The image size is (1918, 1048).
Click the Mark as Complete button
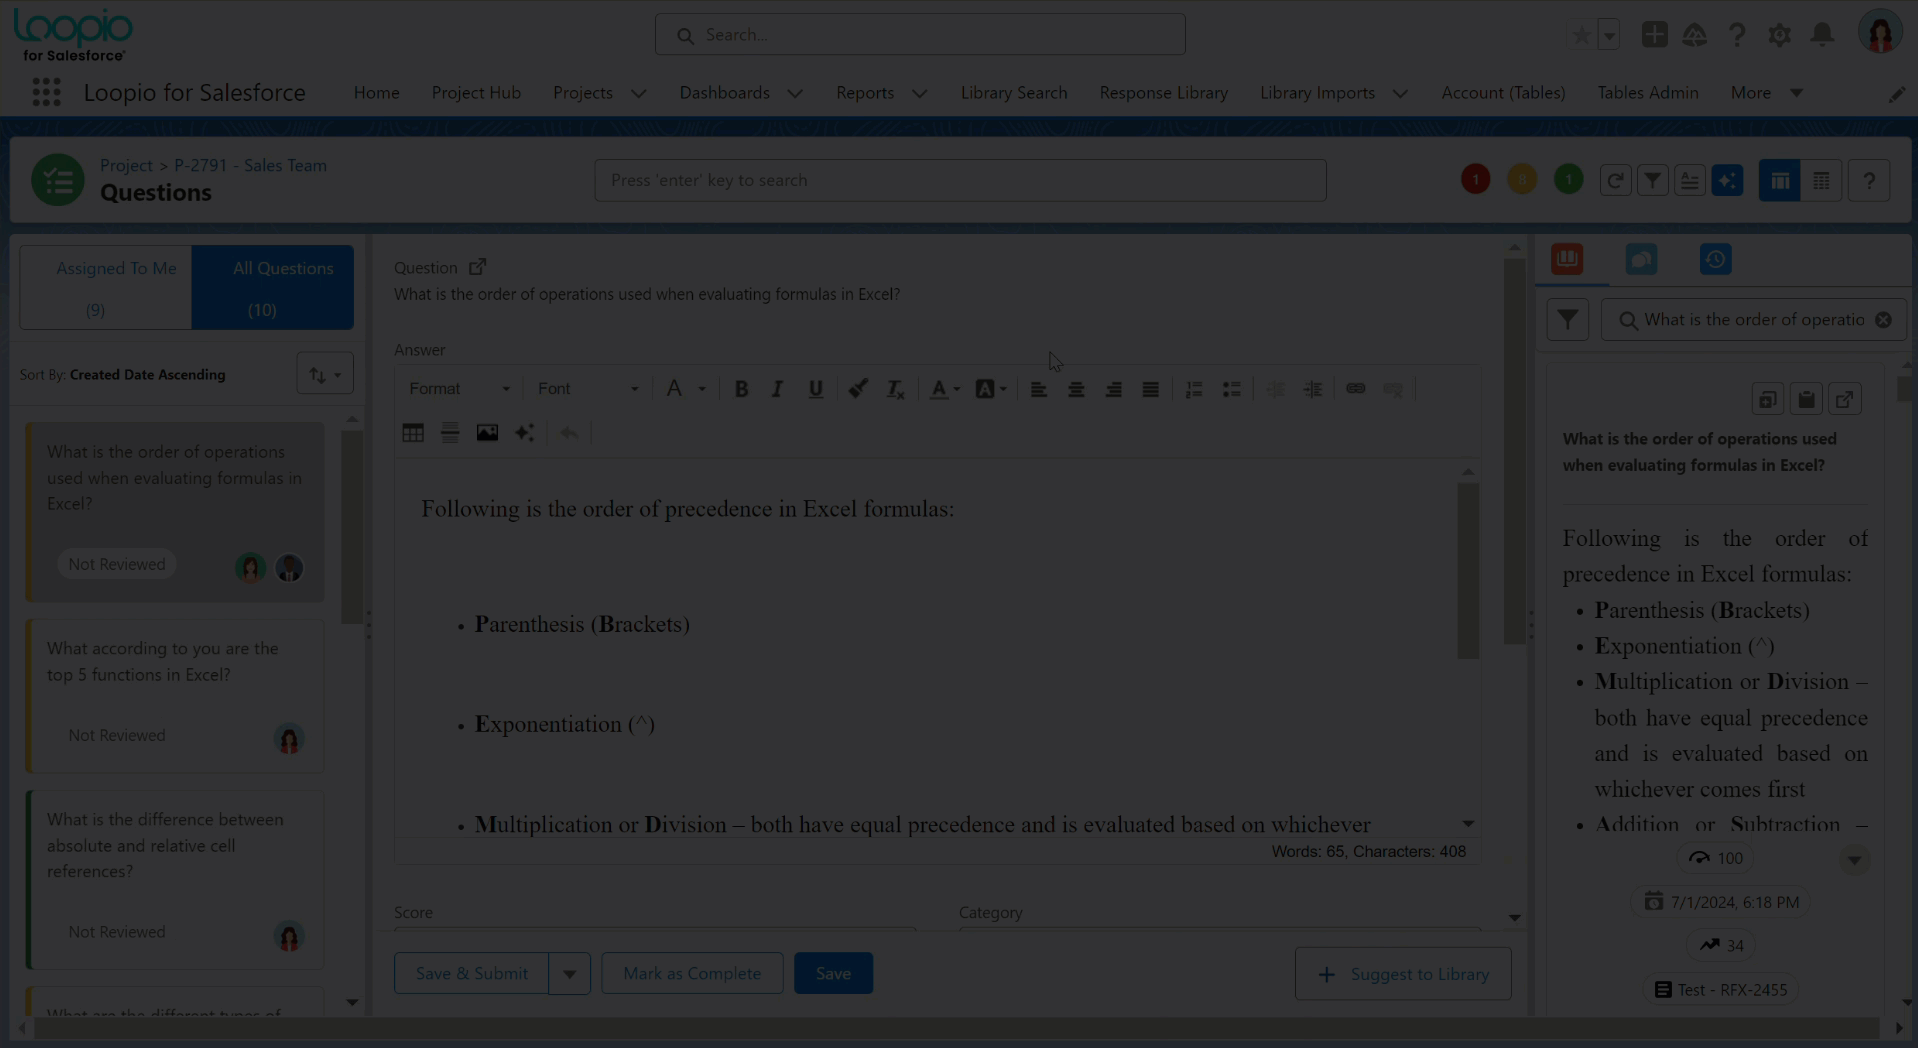coord(692,974)
